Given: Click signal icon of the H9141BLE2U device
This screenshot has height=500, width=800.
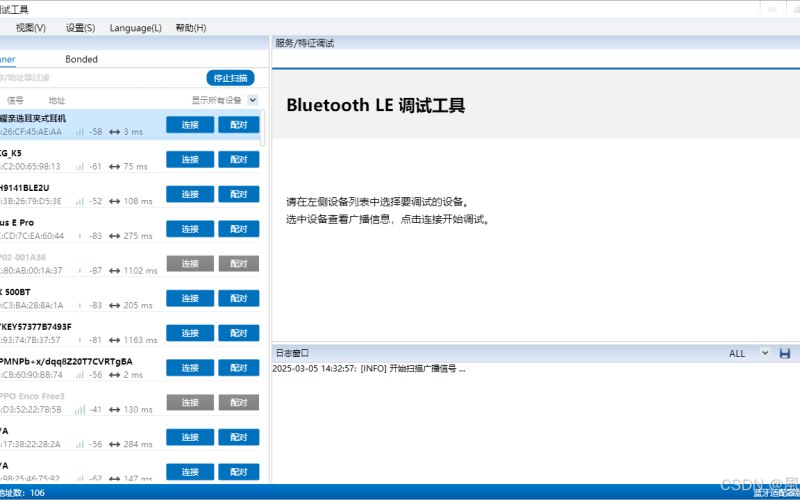Looking at the screenshot, I should coord(80,201).
